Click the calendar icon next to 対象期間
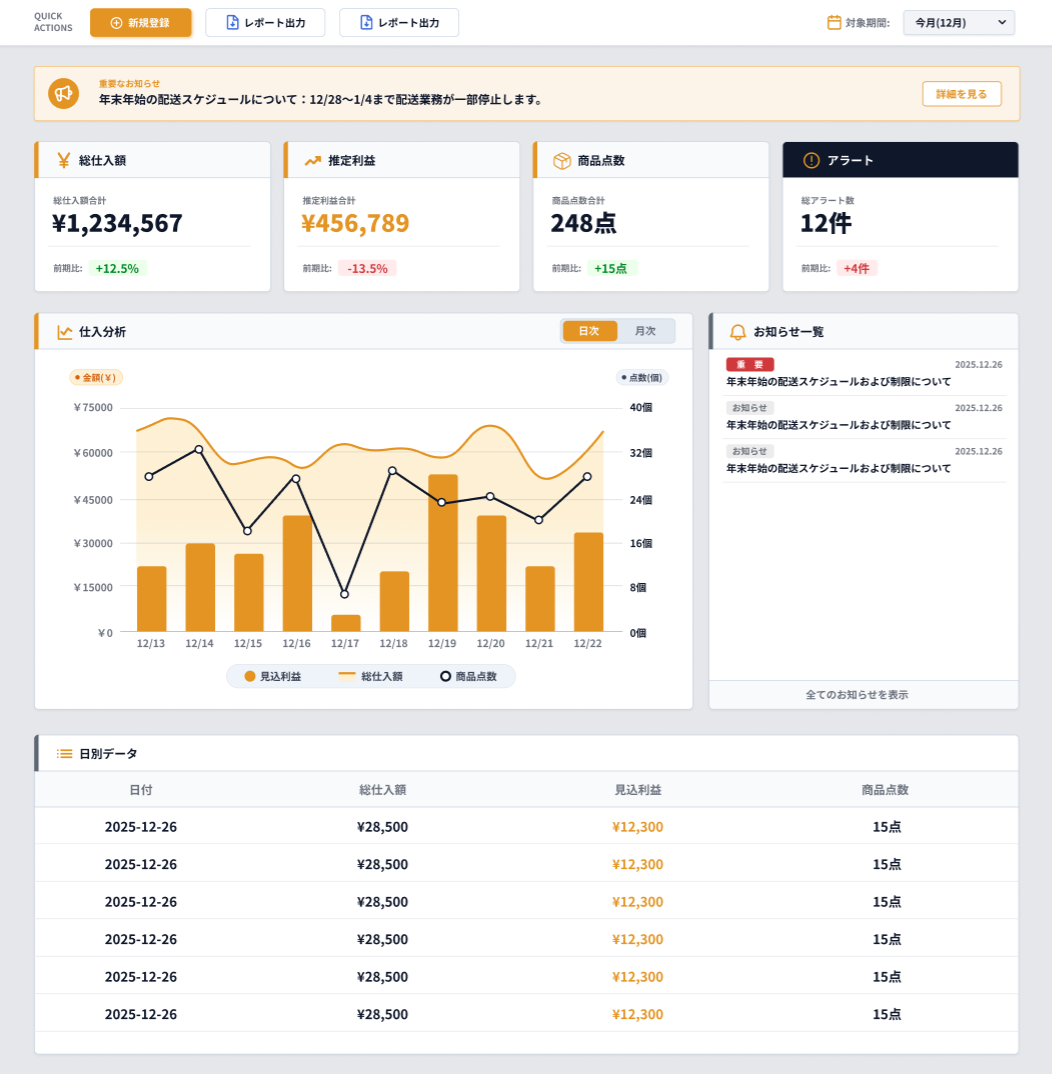Viewport: 1052px width, 1074px height. tap(834, 22)
